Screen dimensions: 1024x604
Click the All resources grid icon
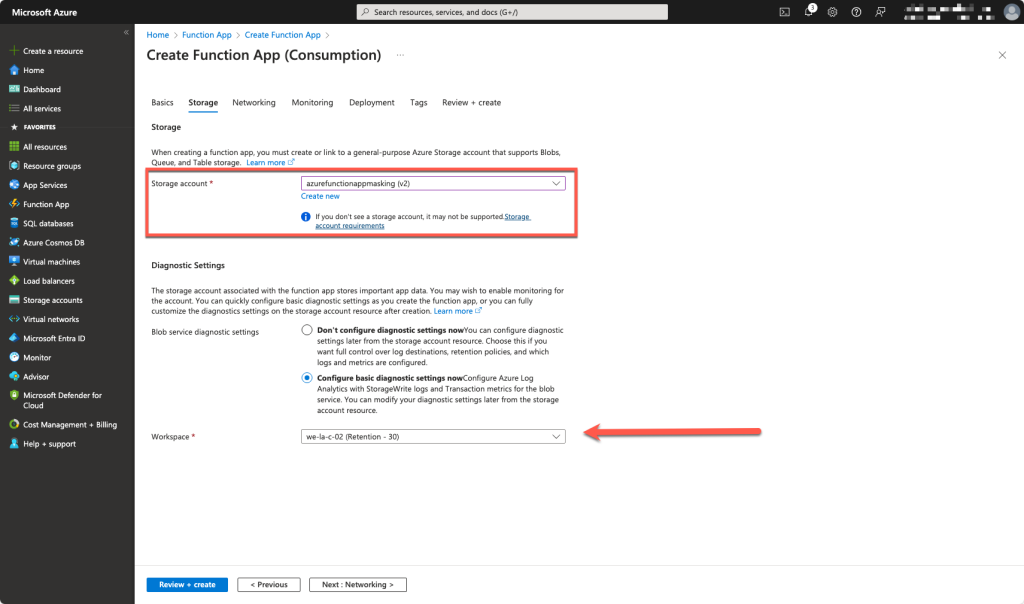click(14, 146)
